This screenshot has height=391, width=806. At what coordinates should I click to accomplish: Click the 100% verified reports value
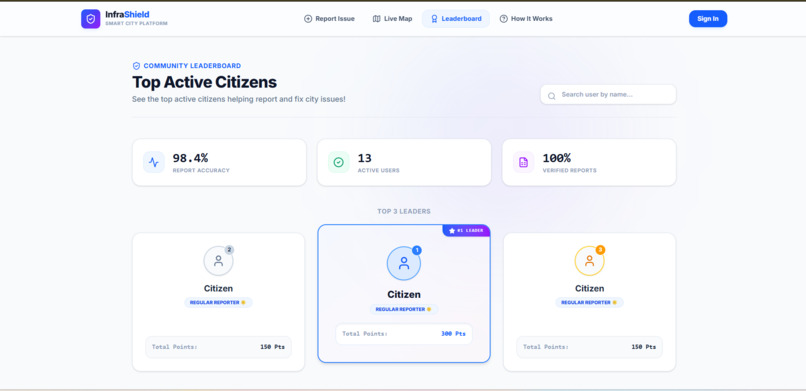coord(557,158)
